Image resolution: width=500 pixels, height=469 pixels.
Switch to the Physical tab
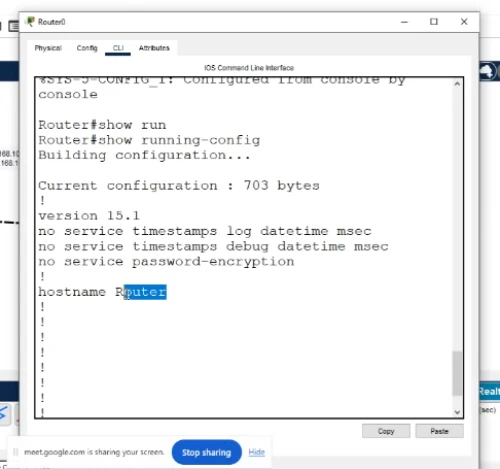click(x=48, y=48)
